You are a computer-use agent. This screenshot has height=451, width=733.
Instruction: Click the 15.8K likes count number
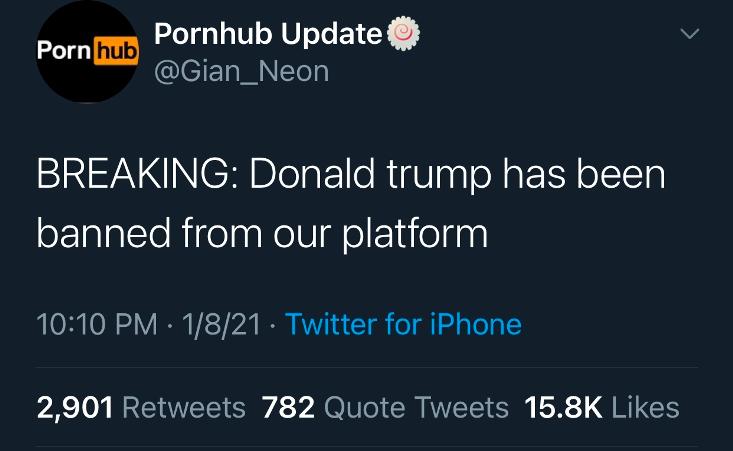coord(563,408)
